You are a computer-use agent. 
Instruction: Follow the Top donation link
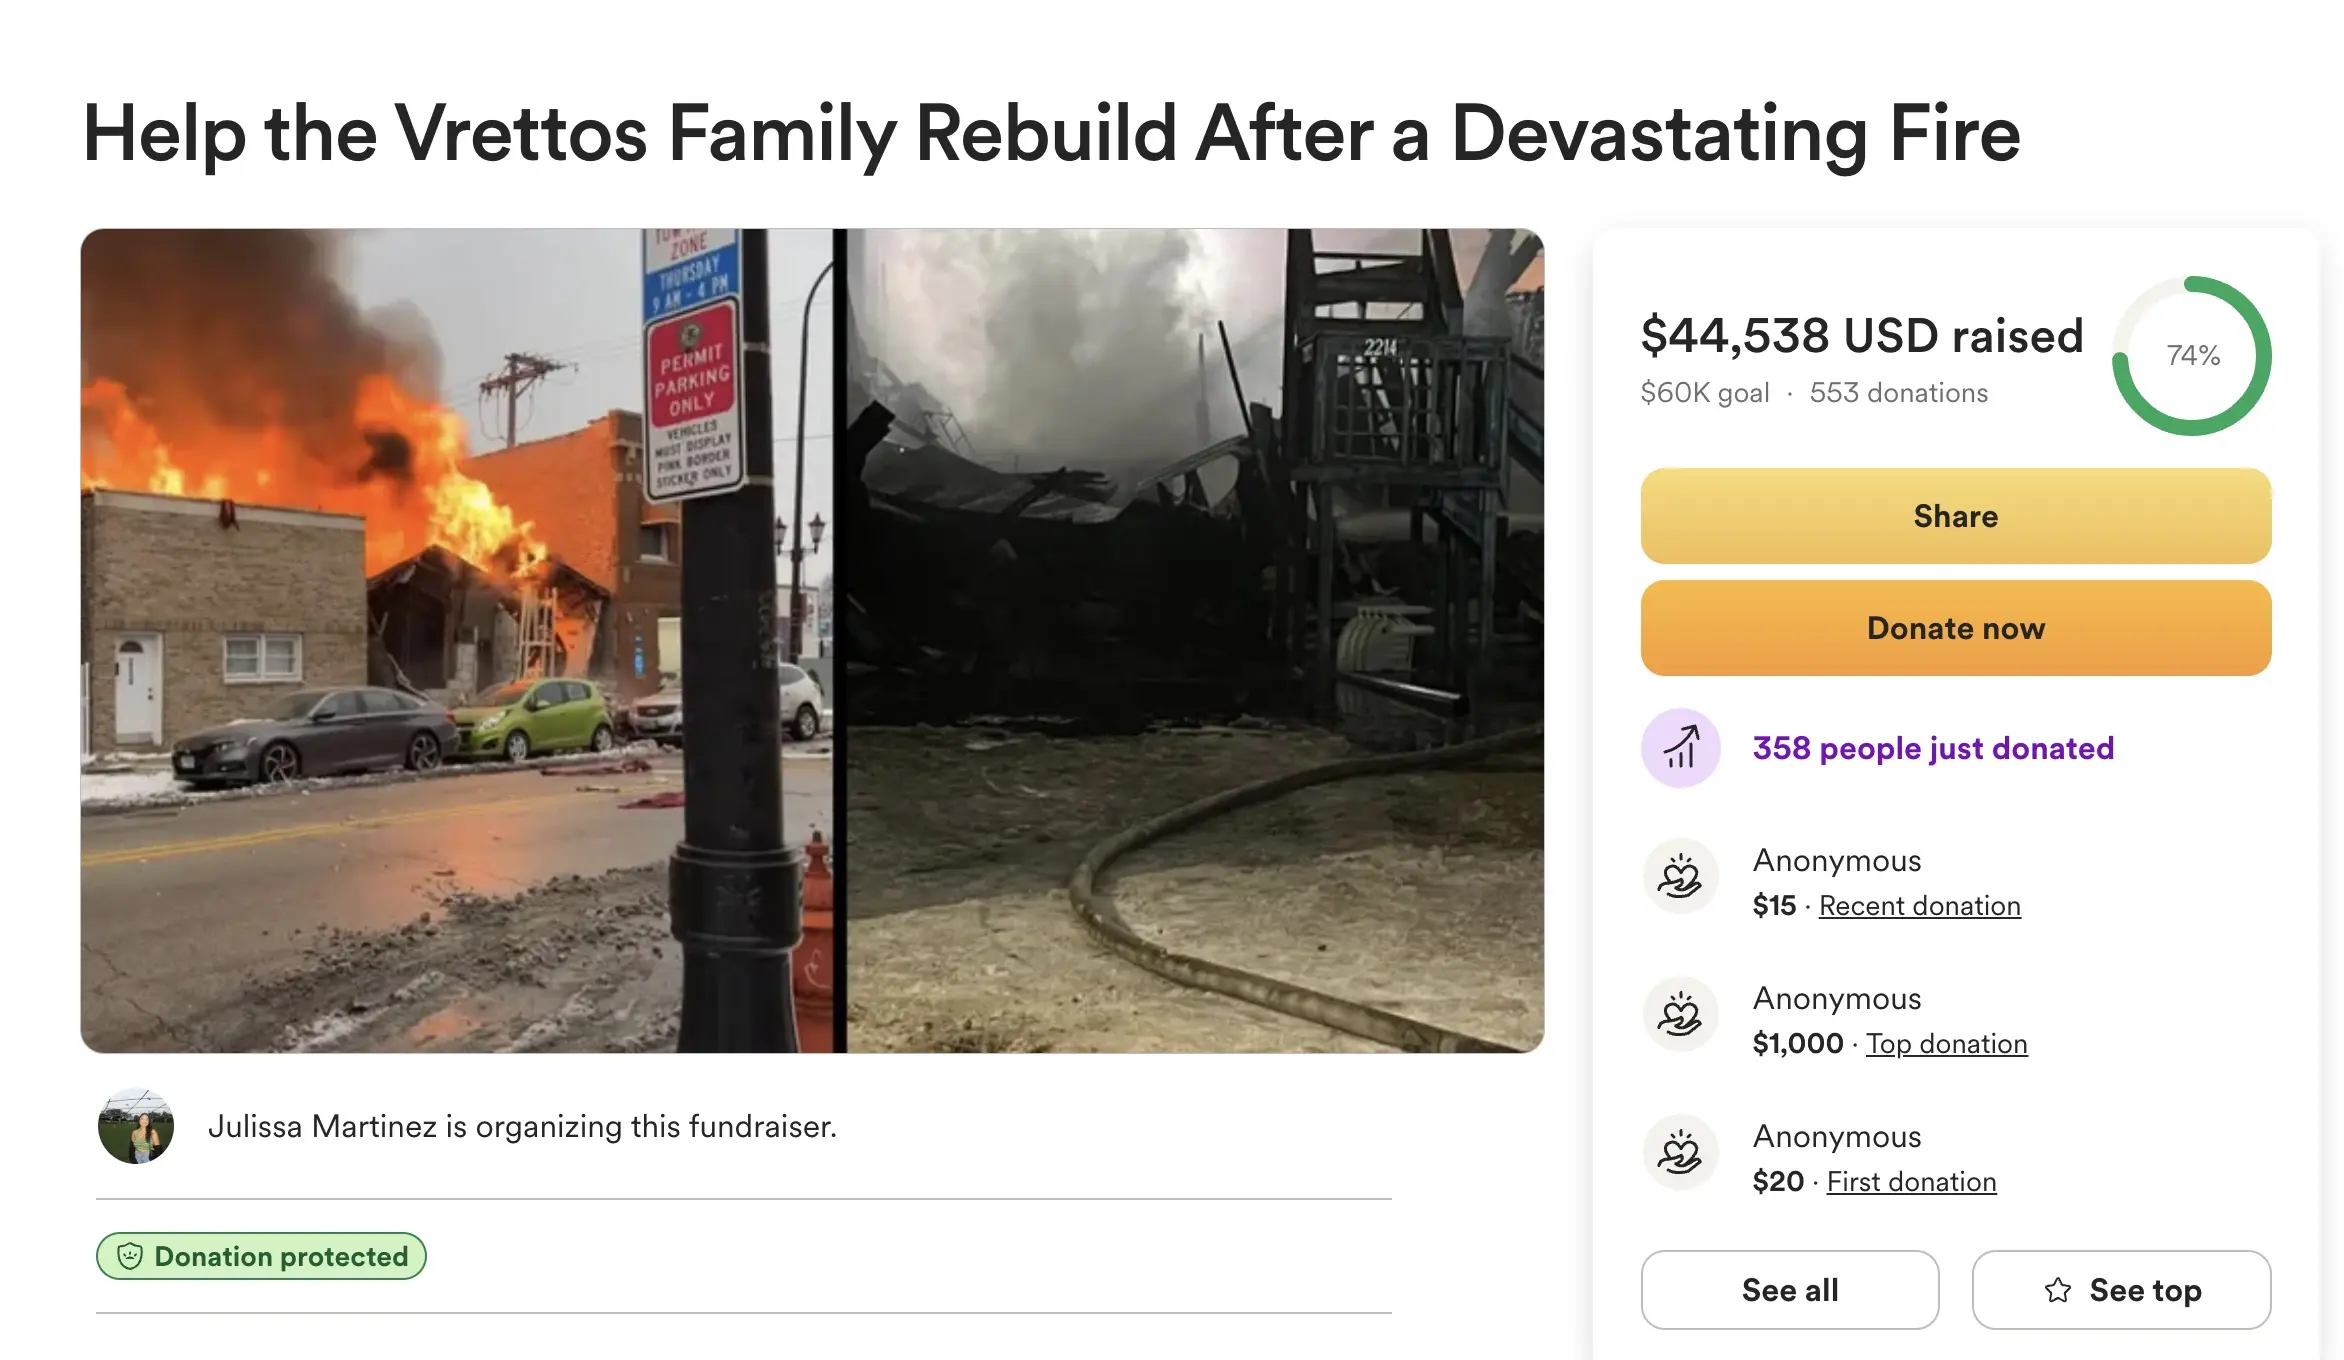(1946, 1044)
